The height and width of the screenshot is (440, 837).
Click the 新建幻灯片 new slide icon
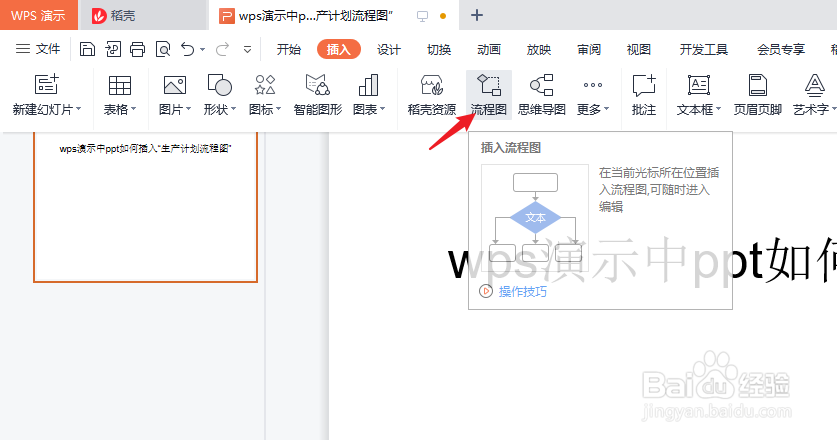[46, 85]
